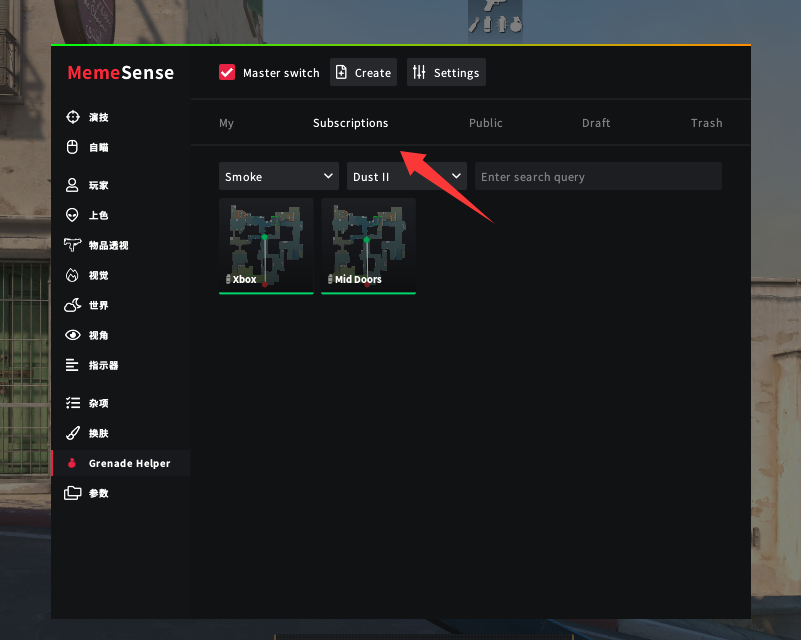Open the Dust II map dropdown

(x=407, y=177)
